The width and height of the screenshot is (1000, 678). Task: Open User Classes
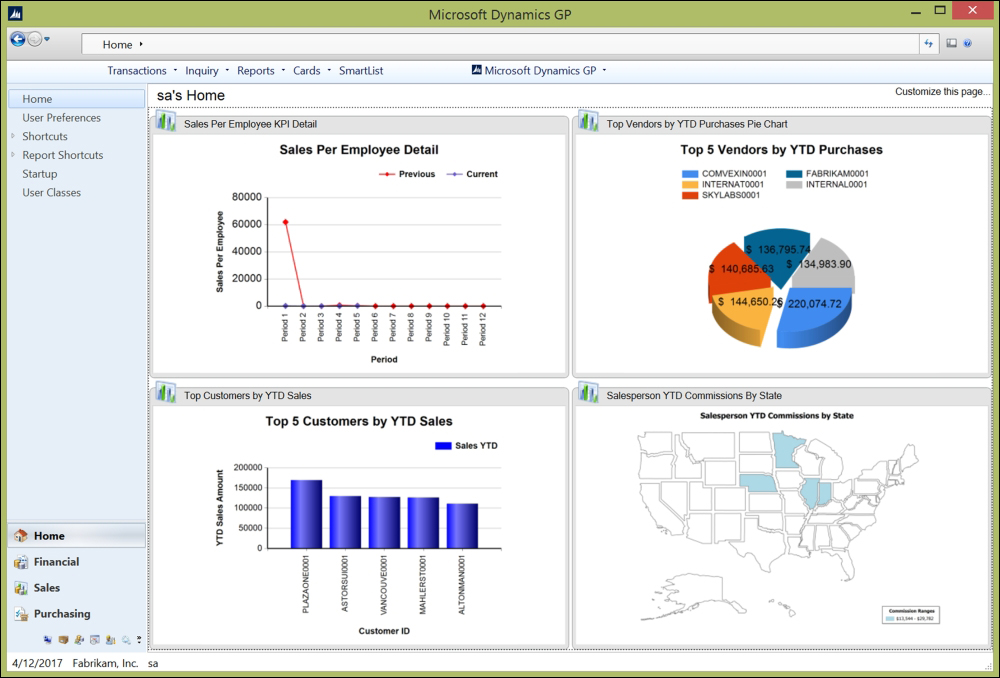(x=52, y=193)
